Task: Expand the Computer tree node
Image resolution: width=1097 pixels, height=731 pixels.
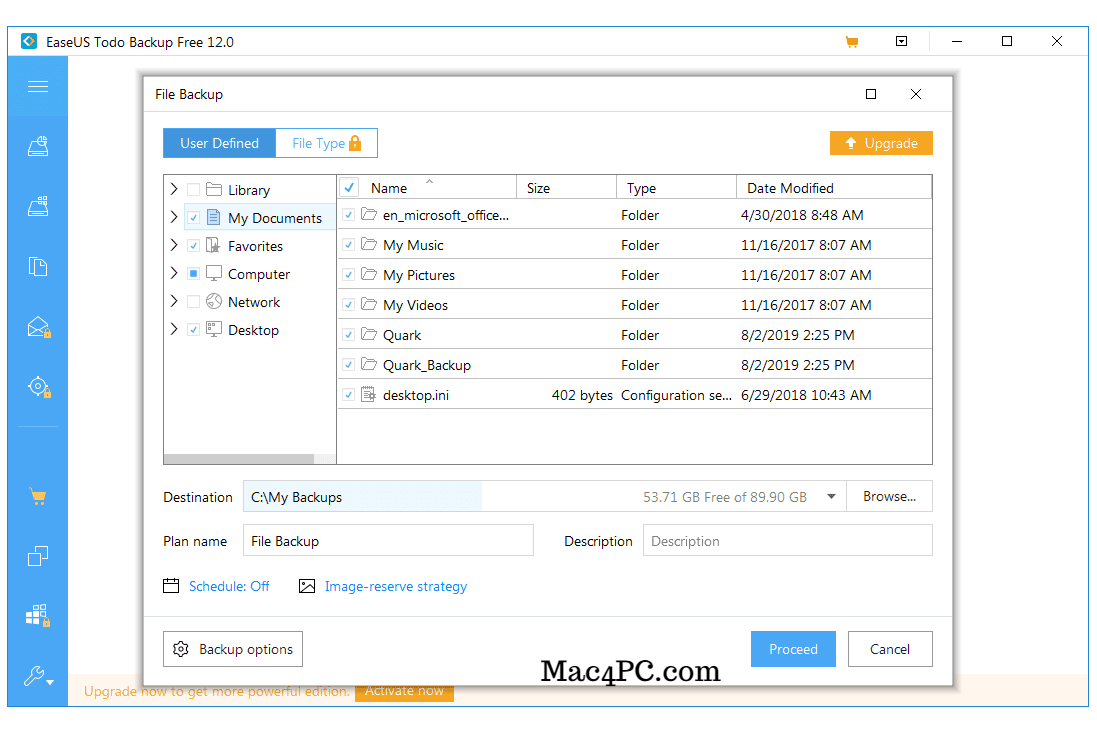Action: click(174, 273)
